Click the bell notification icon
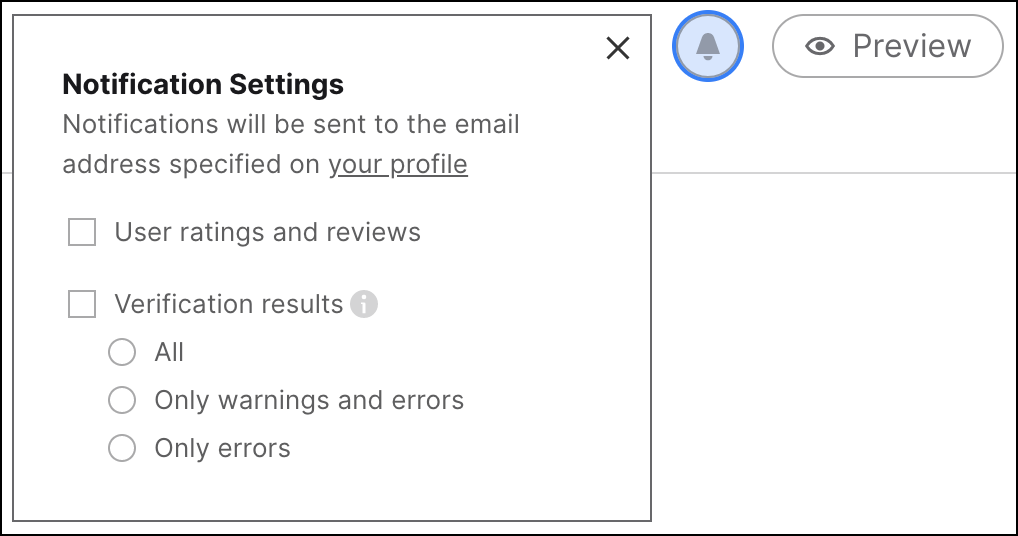 tap(708, 46)
